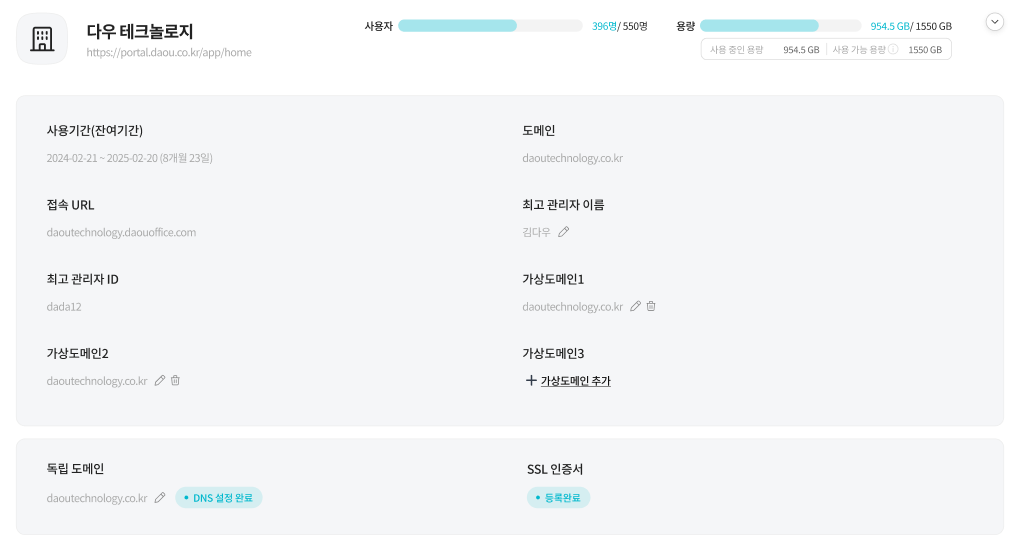This screenshot has width=1015, height=544.
Task: Click the 접속 URL daoutechnology.daouoffice.com text
Action: (121, 232)
